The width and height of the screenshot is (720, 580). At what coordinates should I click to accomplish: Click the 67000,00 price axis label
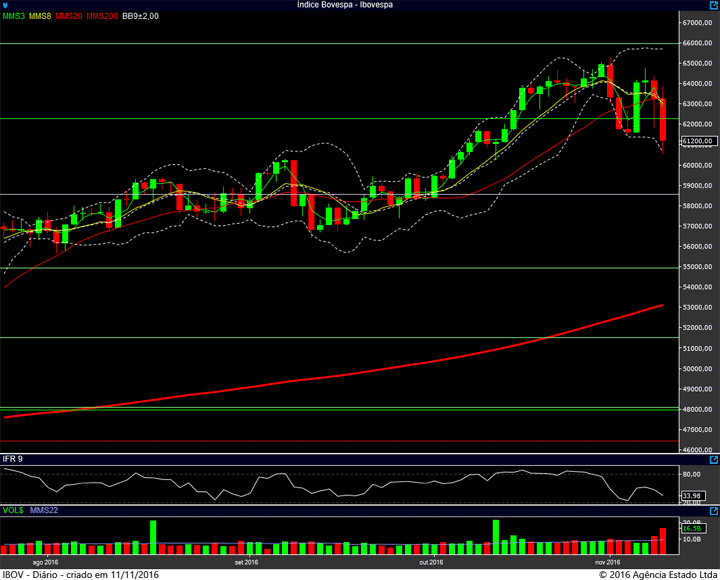tap(697, 23)
